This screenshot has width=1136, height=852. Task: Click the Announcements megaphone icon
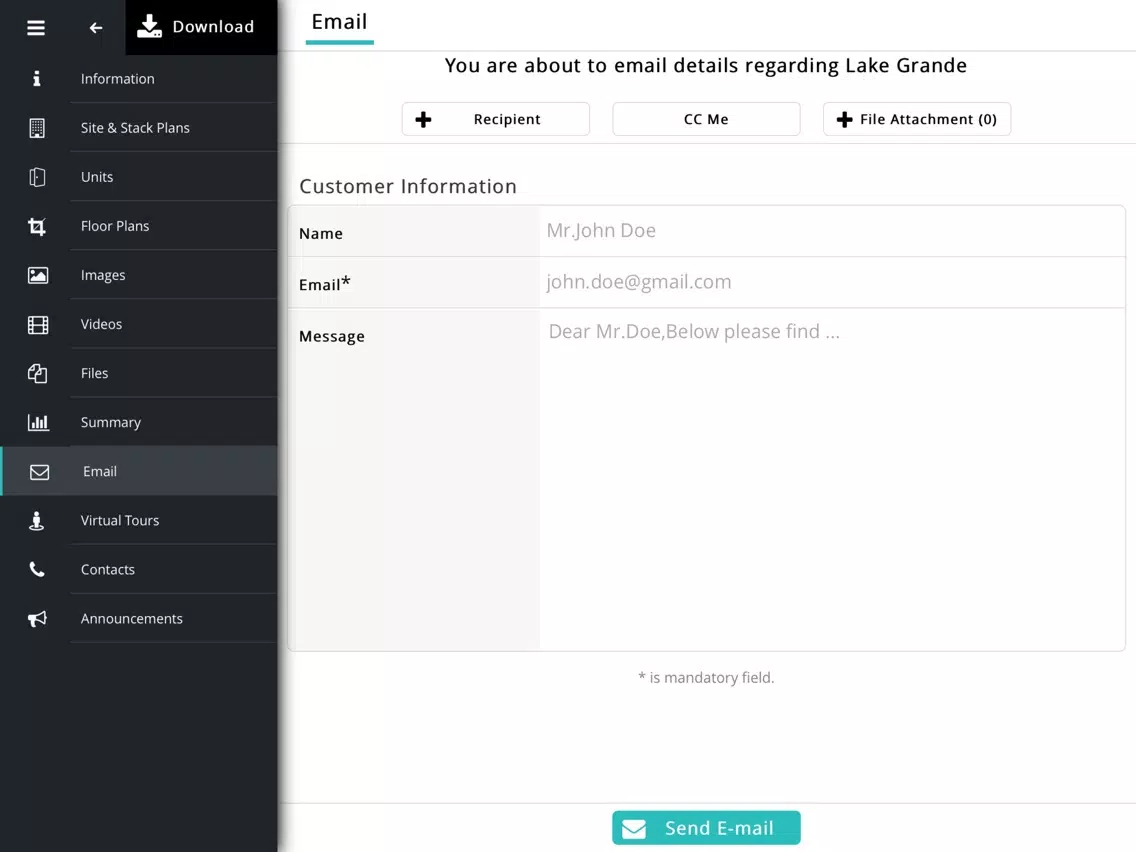click(37, 619)
